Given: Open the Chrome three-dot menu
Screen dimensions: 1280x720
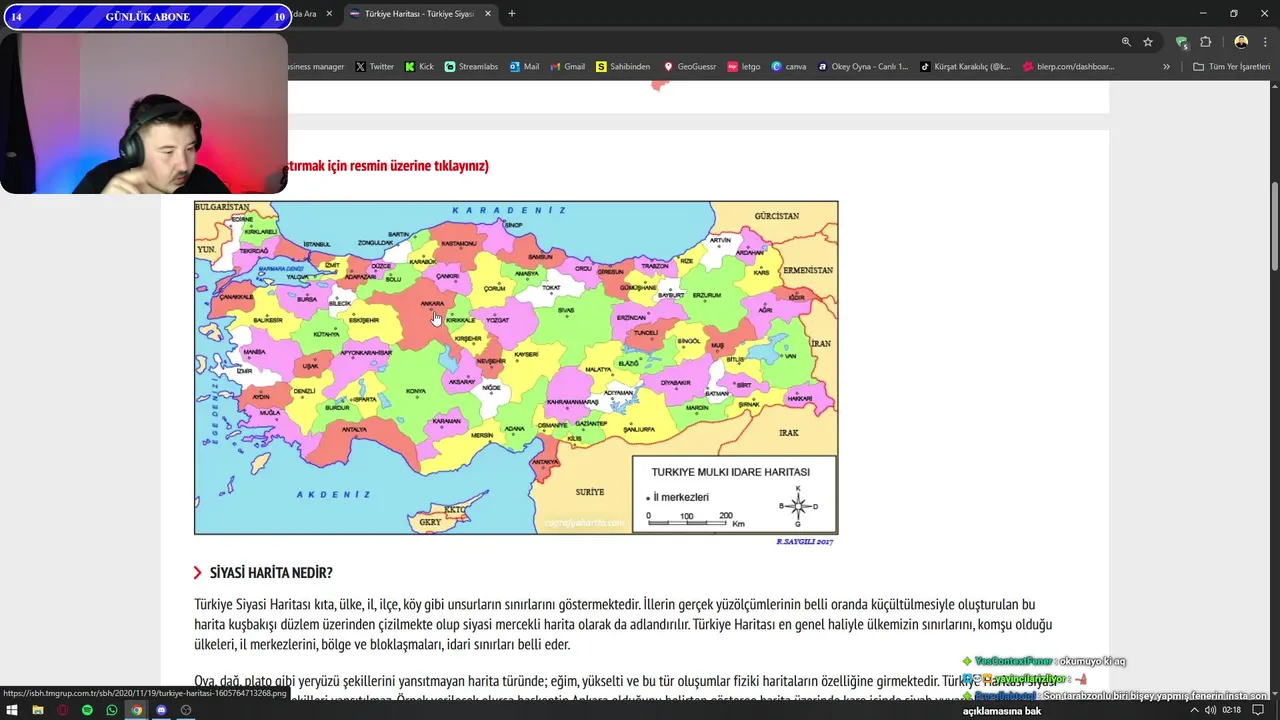Looking at the screenshot, I should coord(1265,42).
